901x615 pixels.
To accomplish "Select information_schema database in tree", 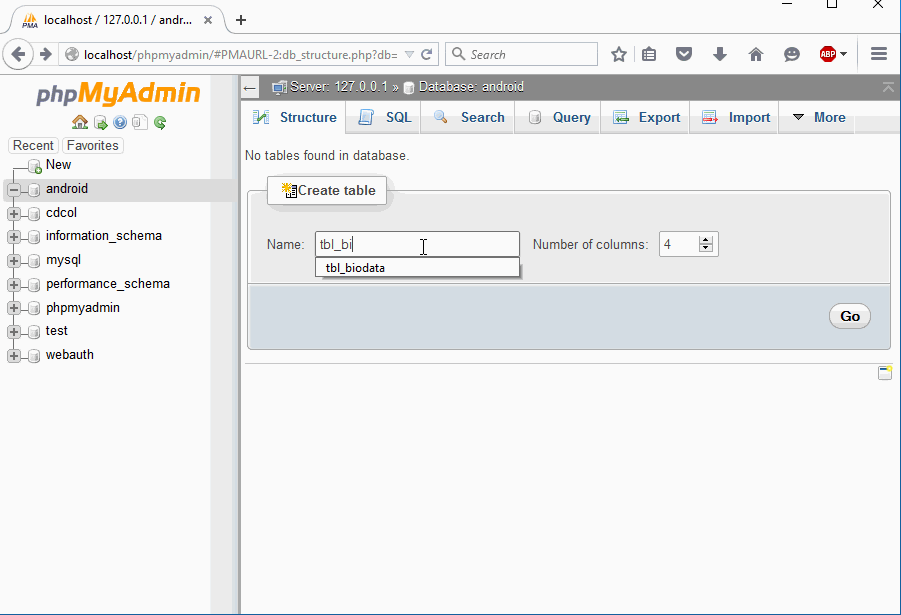I will point(103,236).
